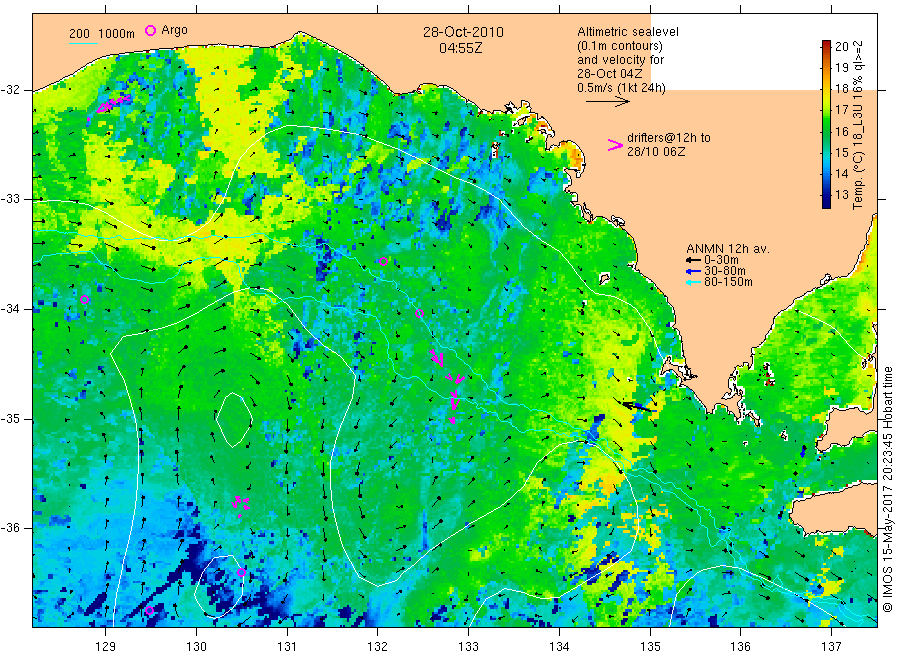Click the 134 longitude axis label

(559, 647)
